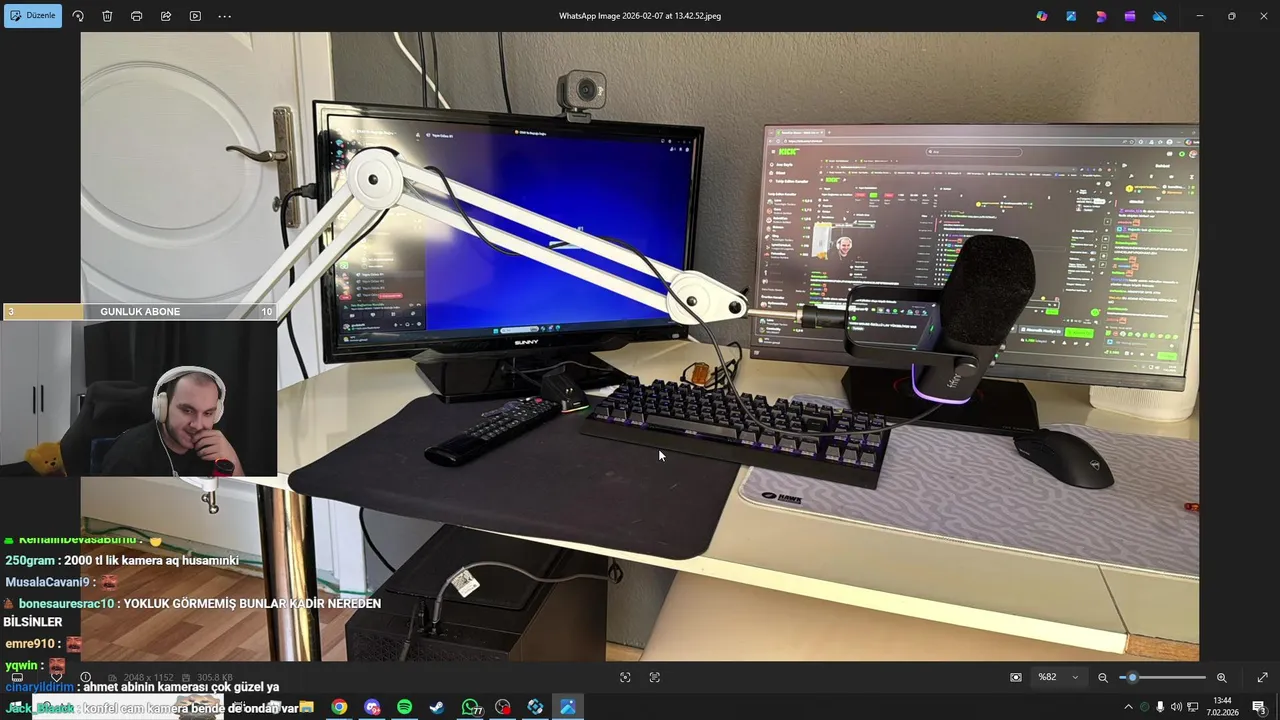The image size is (1280, 720).
Task: Rotate the image with the rotate icon
Action: tap(78, 16)
